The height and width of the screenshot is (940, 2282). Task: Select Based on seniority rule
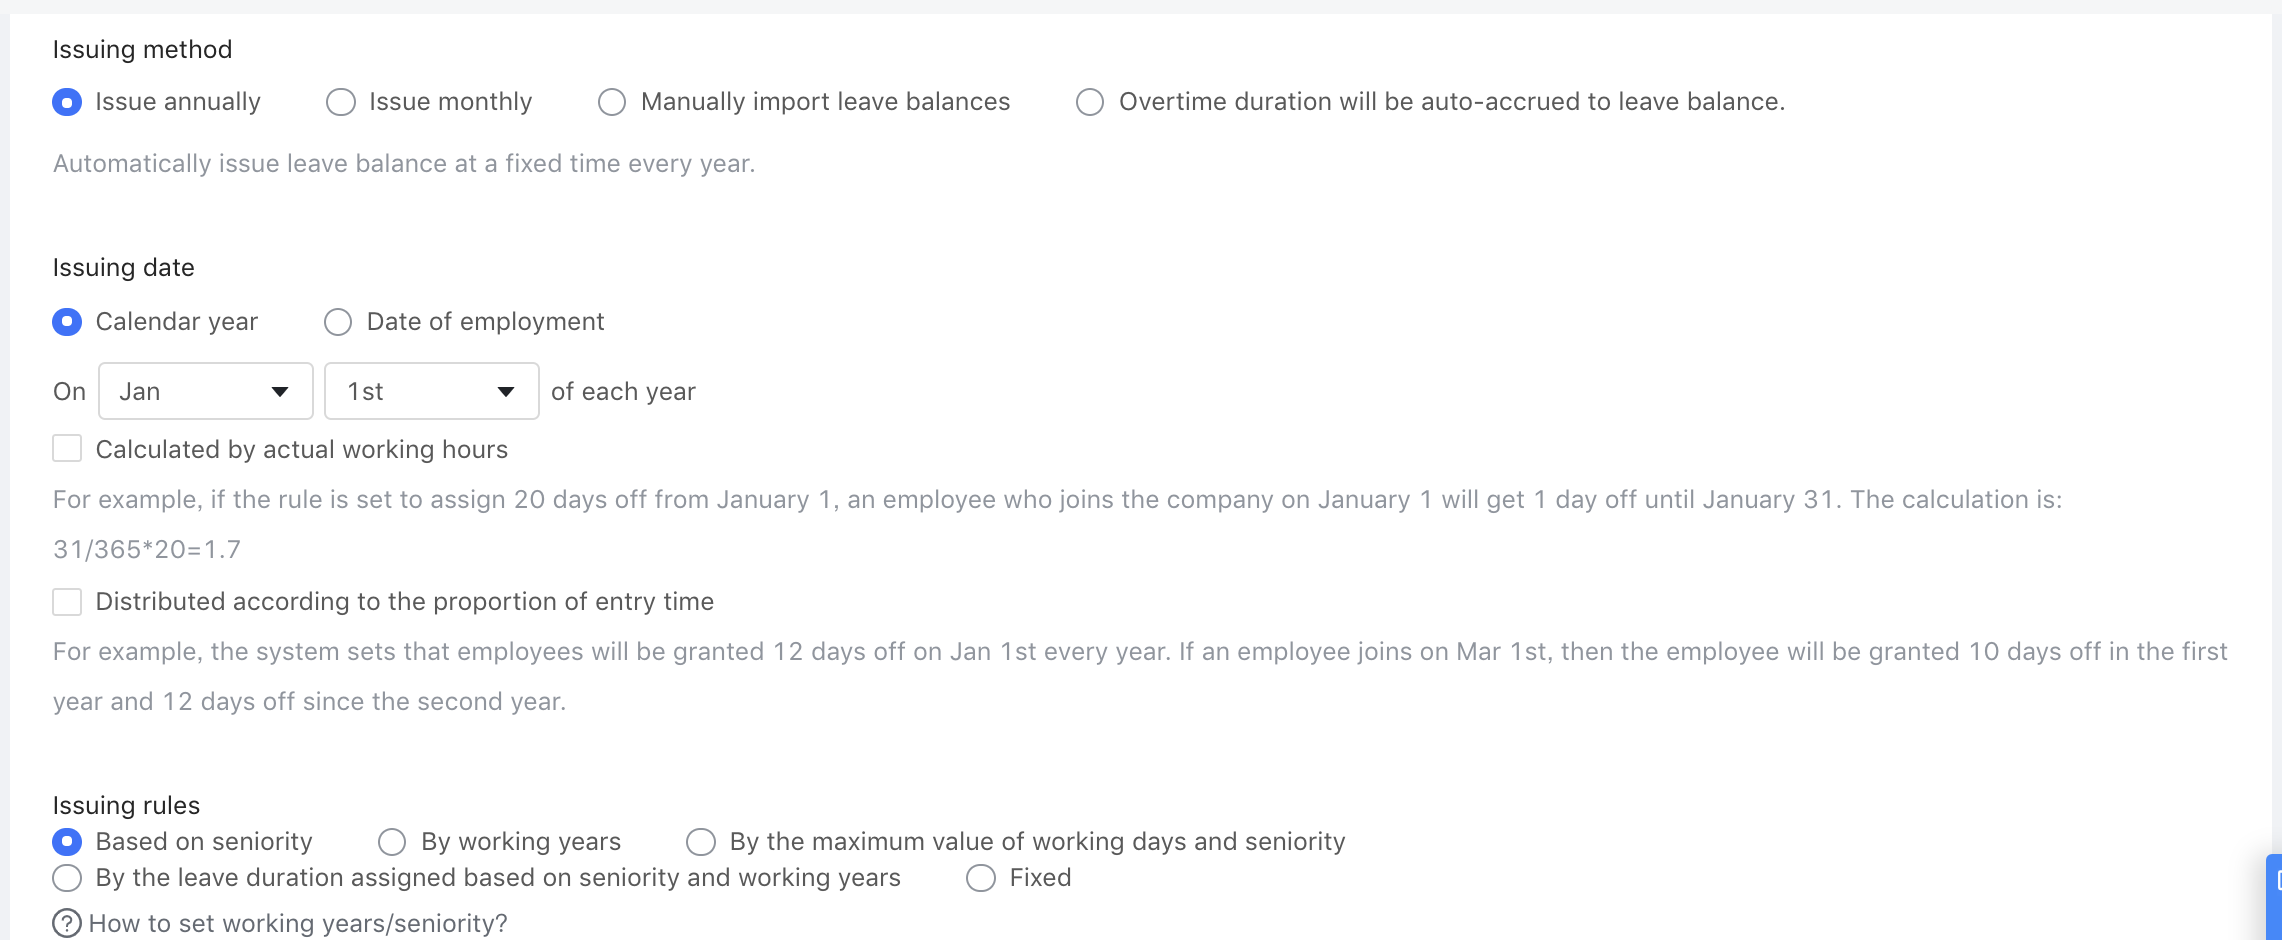point(67,842)
